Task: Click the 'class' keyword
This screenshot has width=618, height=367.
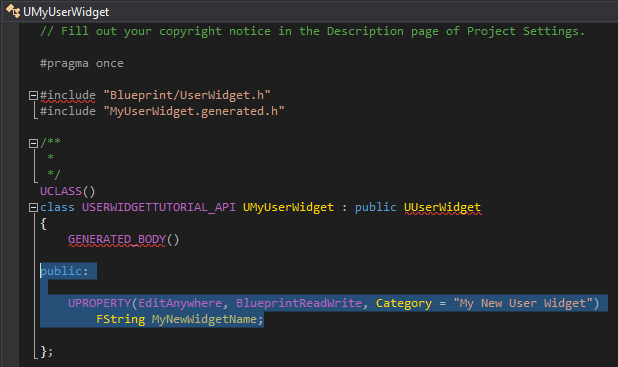Action: [x=57, y=207]
